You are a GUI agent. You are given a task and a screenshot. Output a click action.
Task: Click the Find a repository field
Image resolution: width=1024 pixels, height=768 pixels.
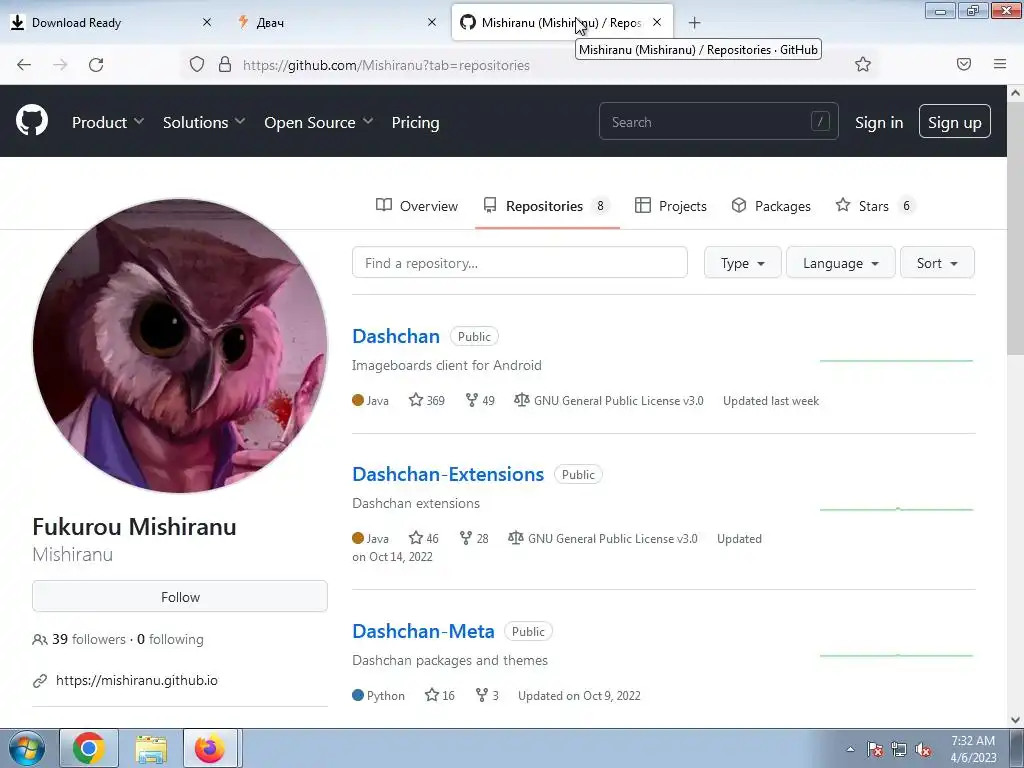[x=520, y=263]
